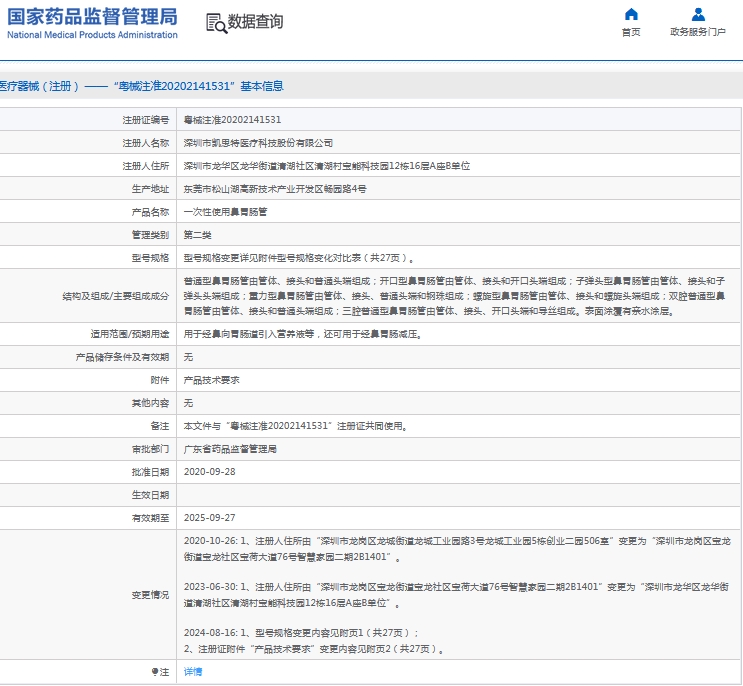Select the 备注 text 本文件与注册证共同使用
Viewport: 743px width, 686px height.
point(296,426)
